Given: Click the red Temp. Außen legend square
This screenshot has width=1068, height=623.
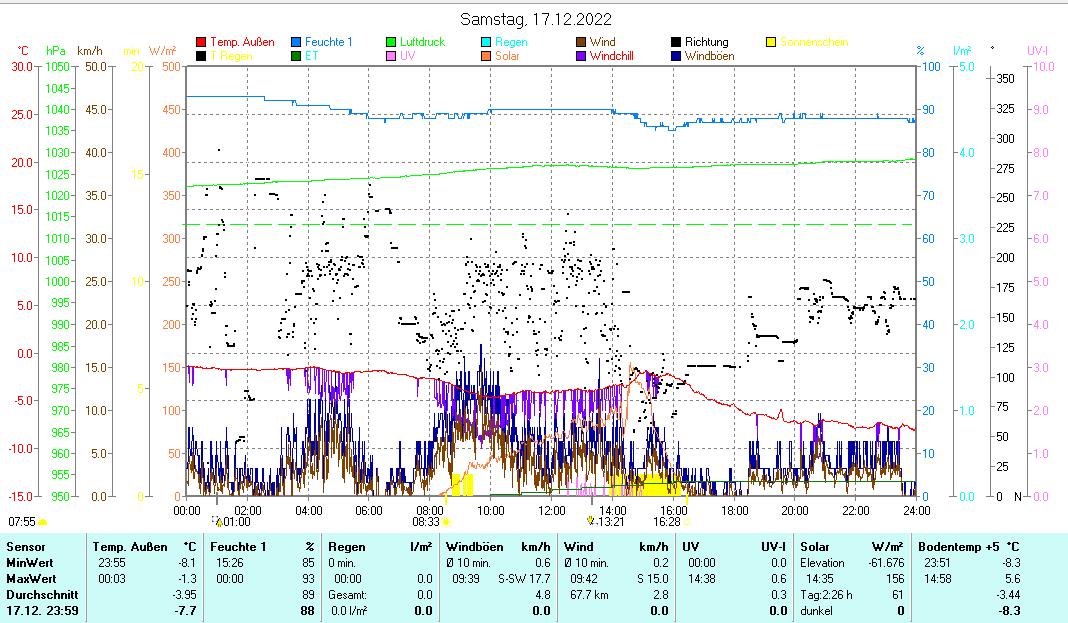Looking at the screenshot, I should coord(201,42).
